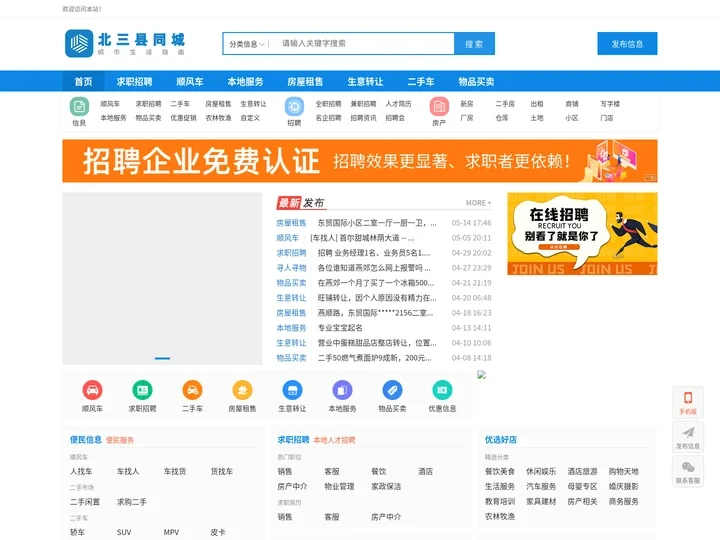The height and width of the screenshot is (540, 720).
Task: Click the green 求职招聘 round icon
Action: [x=142, y=390]
